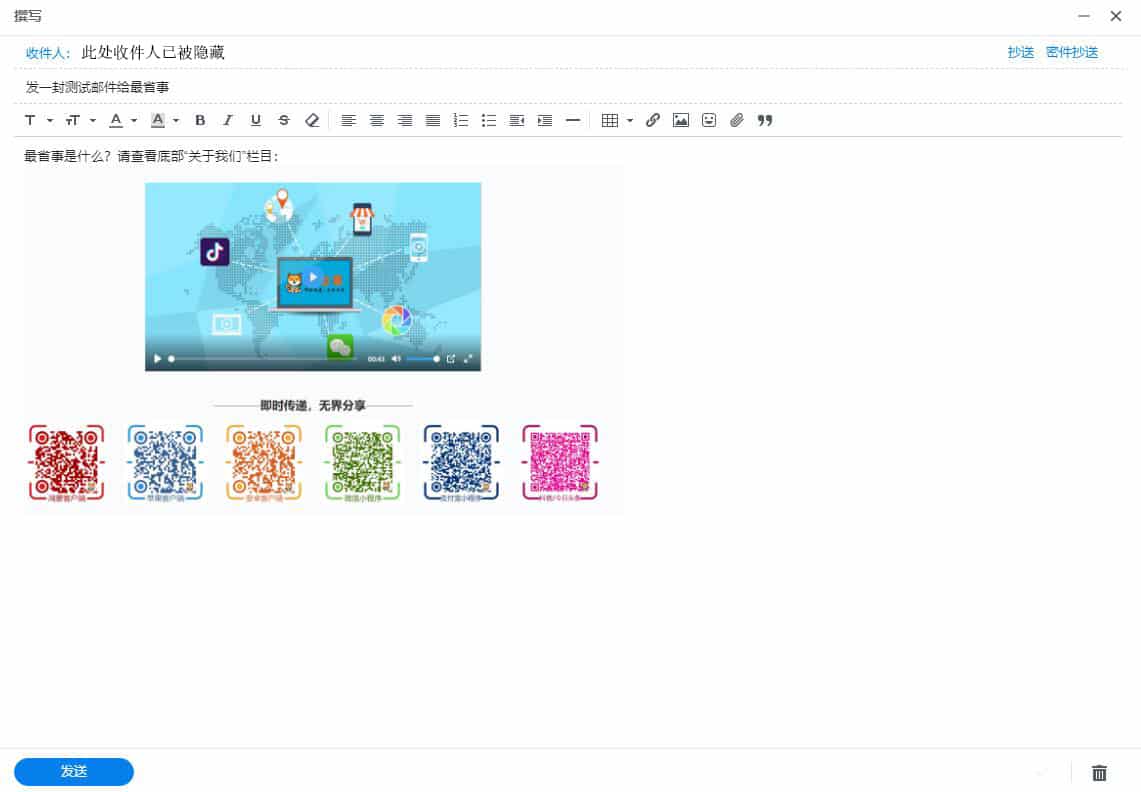
Task: Open the emoji picker icon
Action: pyautogui.click(x=709, y=120)
